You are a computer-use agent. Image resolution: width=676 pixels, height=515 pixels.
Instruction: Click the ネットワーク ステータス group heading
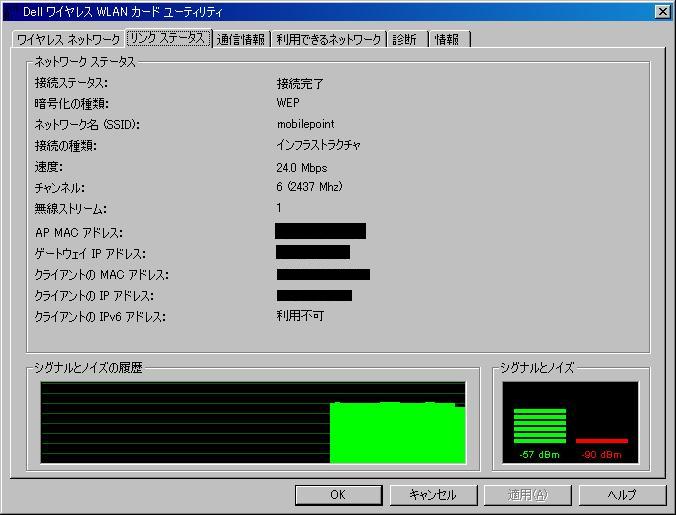click(x=85, y=62)
